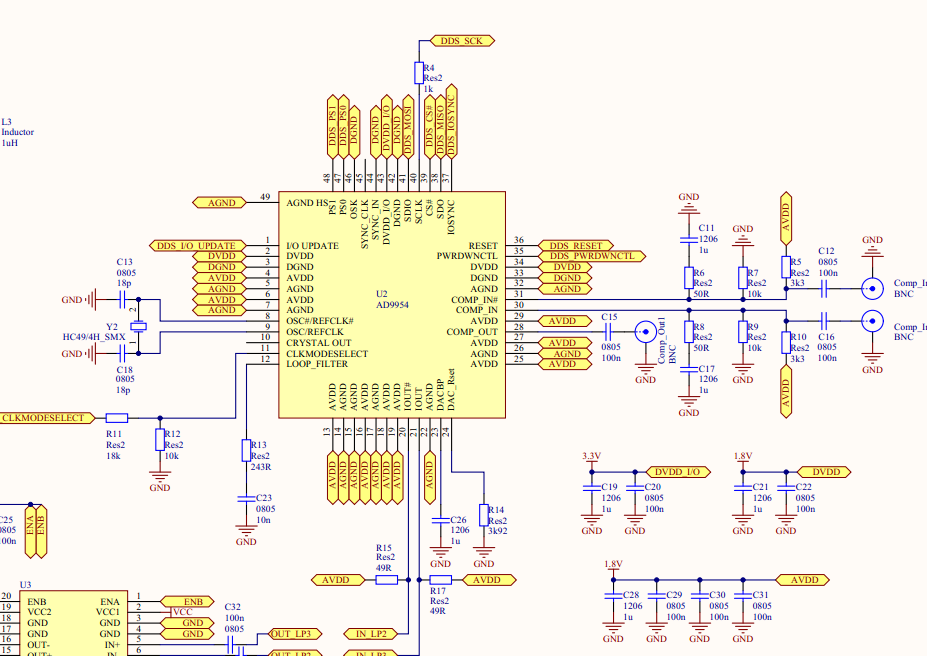Click resistor R8 50R symbol

689,332
